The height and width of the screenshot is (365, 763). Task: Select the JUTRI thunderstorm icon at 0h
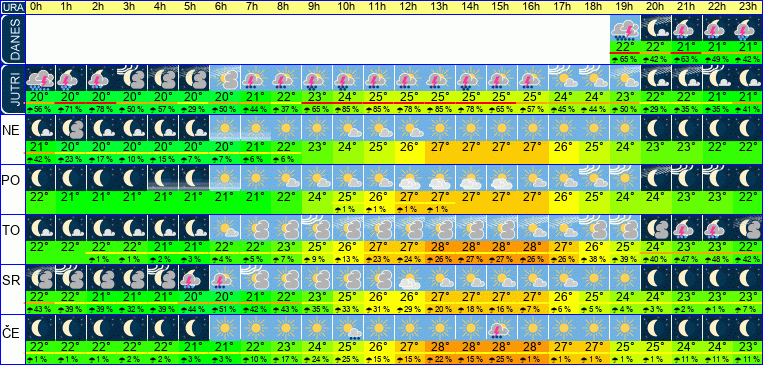(x=40, y=78)
